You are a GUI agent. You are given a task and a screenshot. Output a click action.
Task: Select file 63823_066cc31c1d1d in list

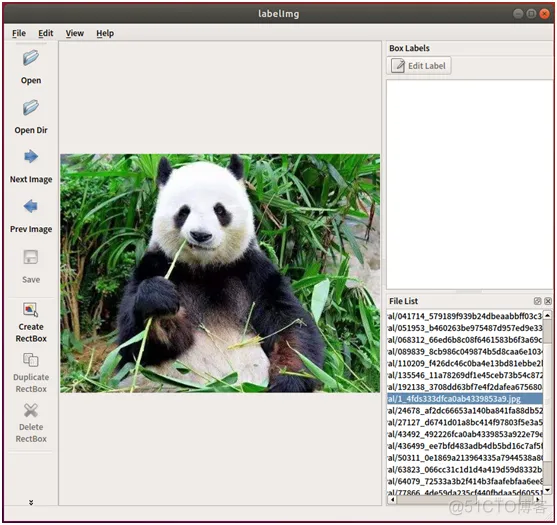click(465, 470)
